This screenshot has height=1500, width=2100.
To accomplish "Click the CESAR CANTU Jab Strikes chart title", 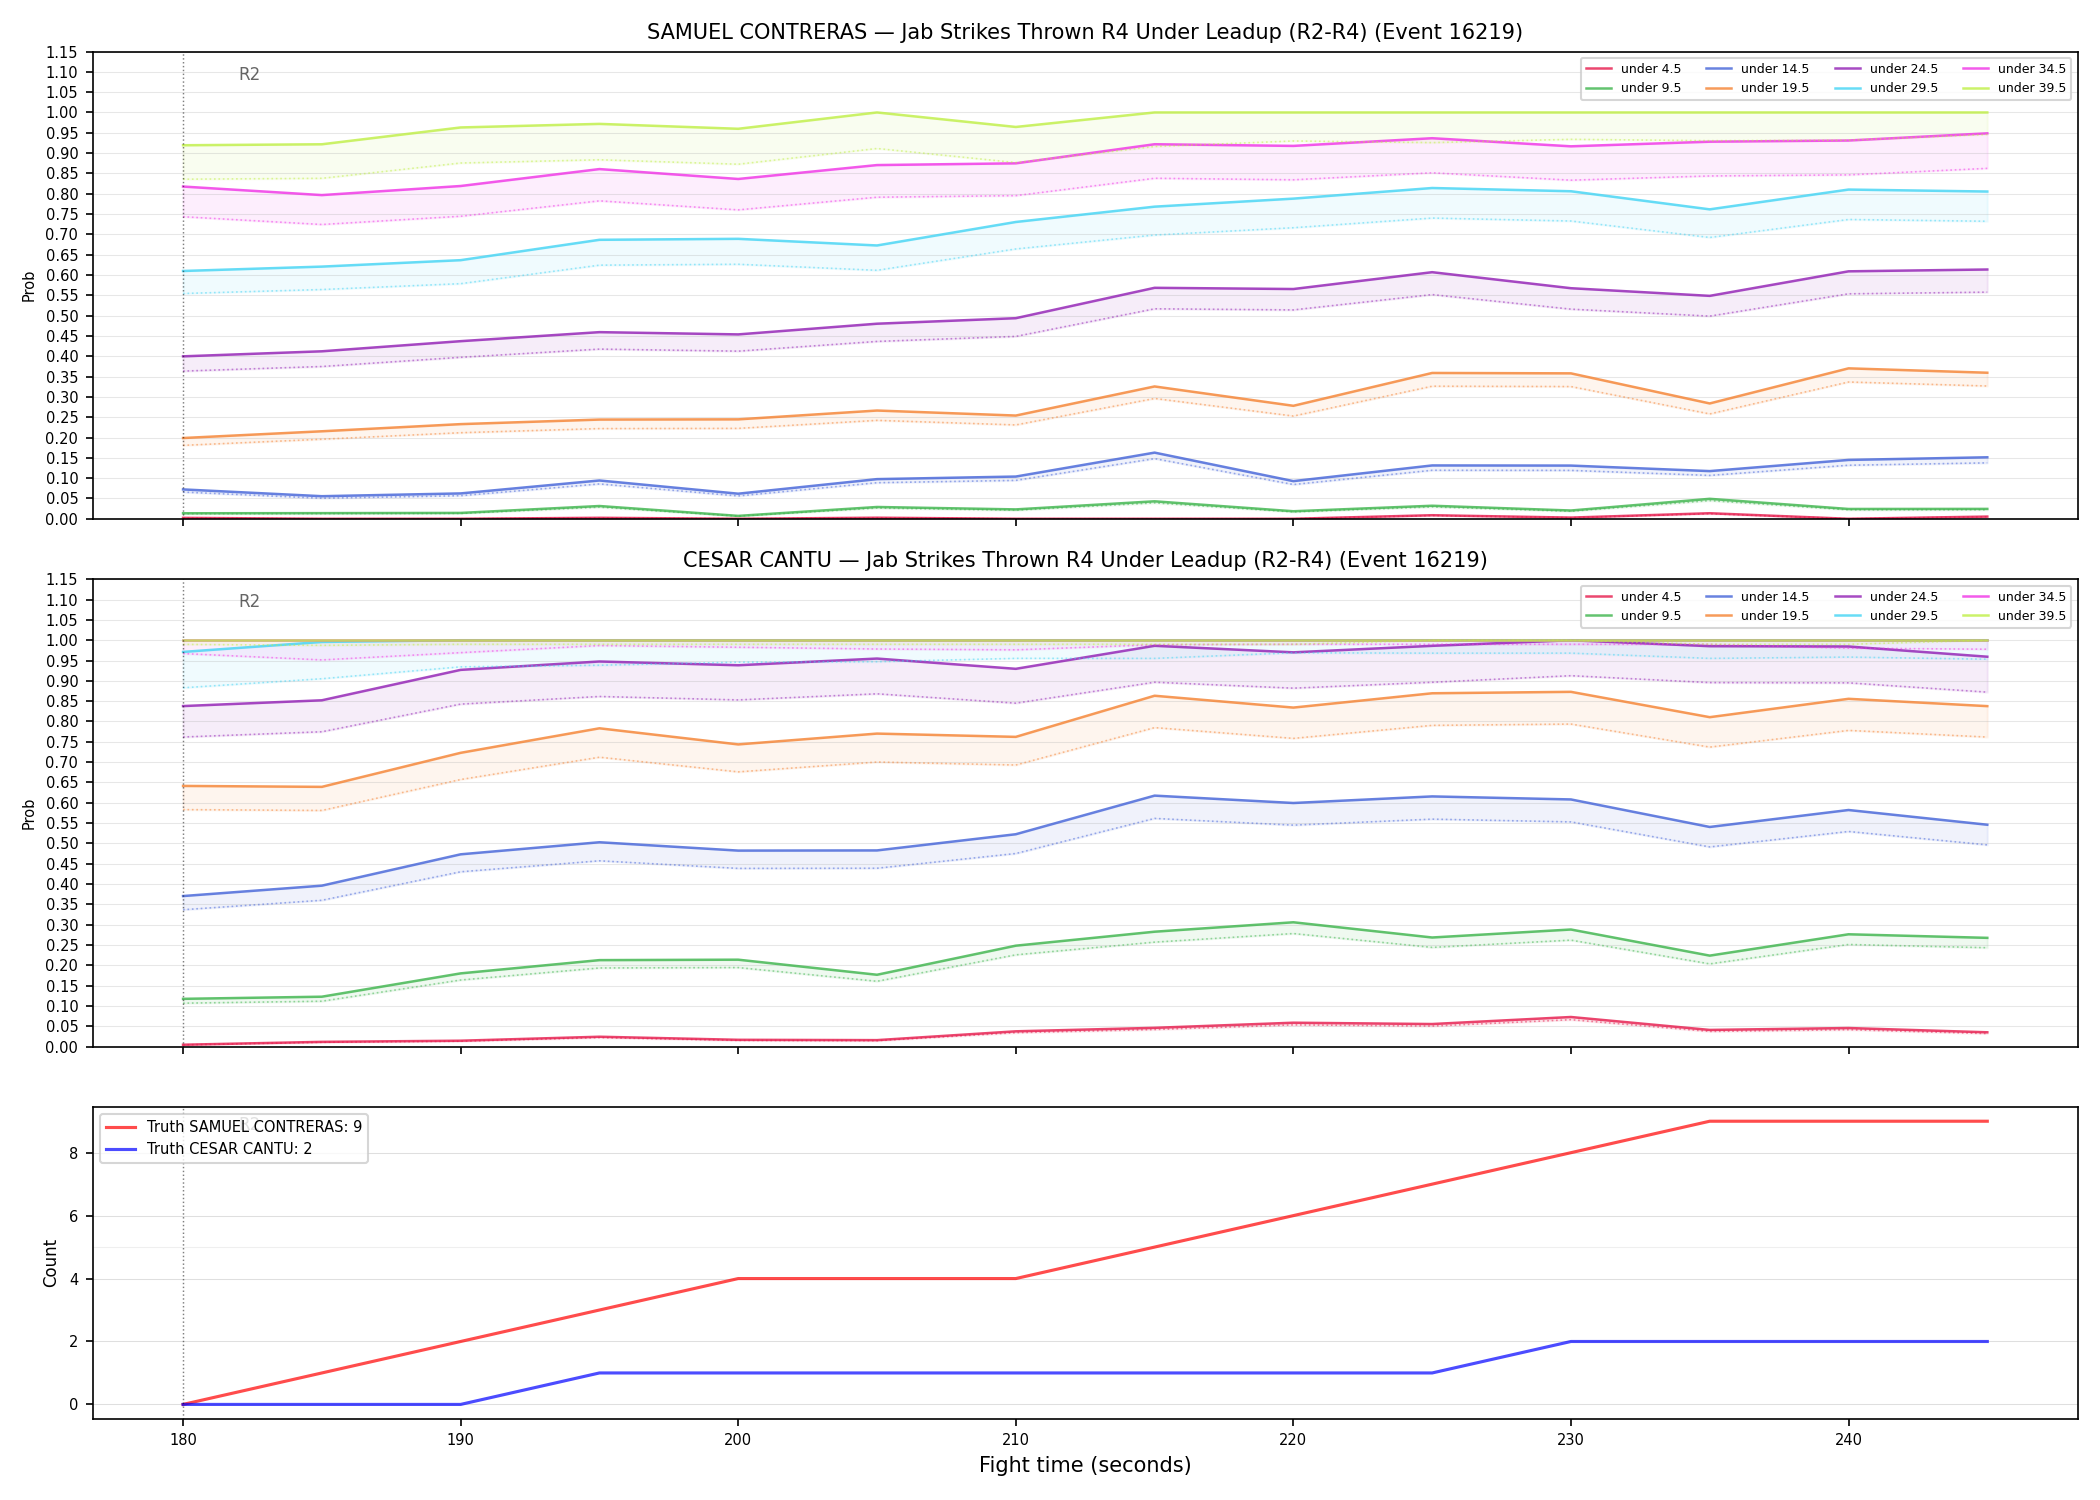I will tap(1084, 560).
